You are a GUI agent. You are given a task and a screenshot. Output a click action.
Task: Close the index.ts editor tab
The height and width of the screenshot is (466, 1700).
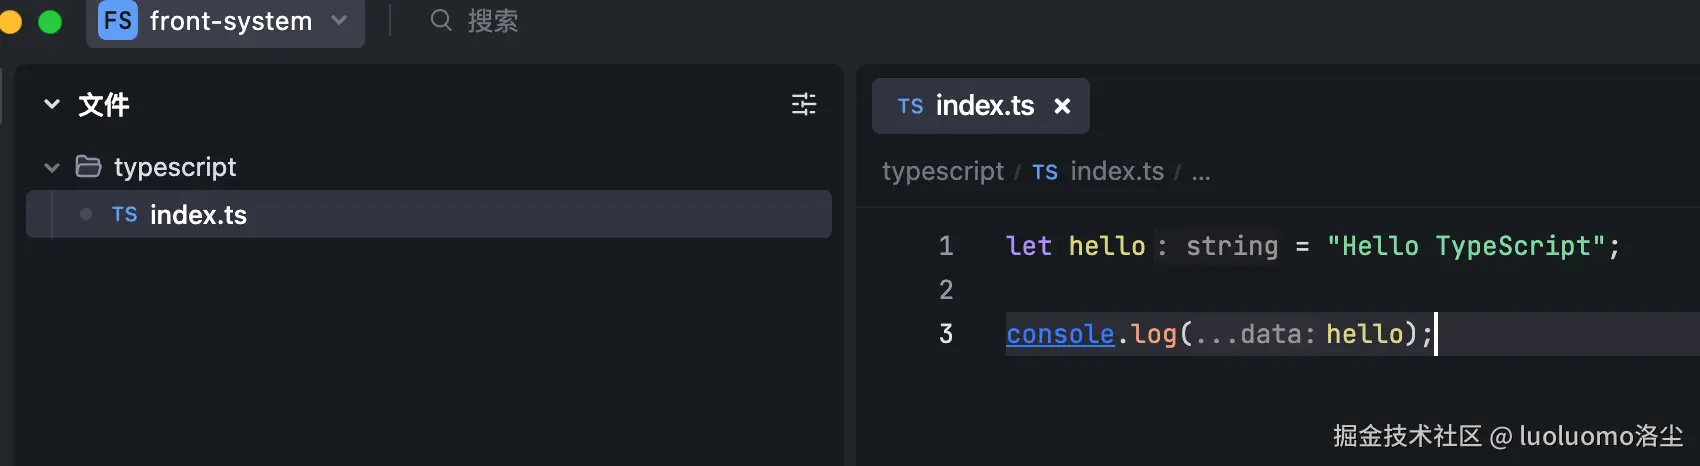coord(1062,106)
